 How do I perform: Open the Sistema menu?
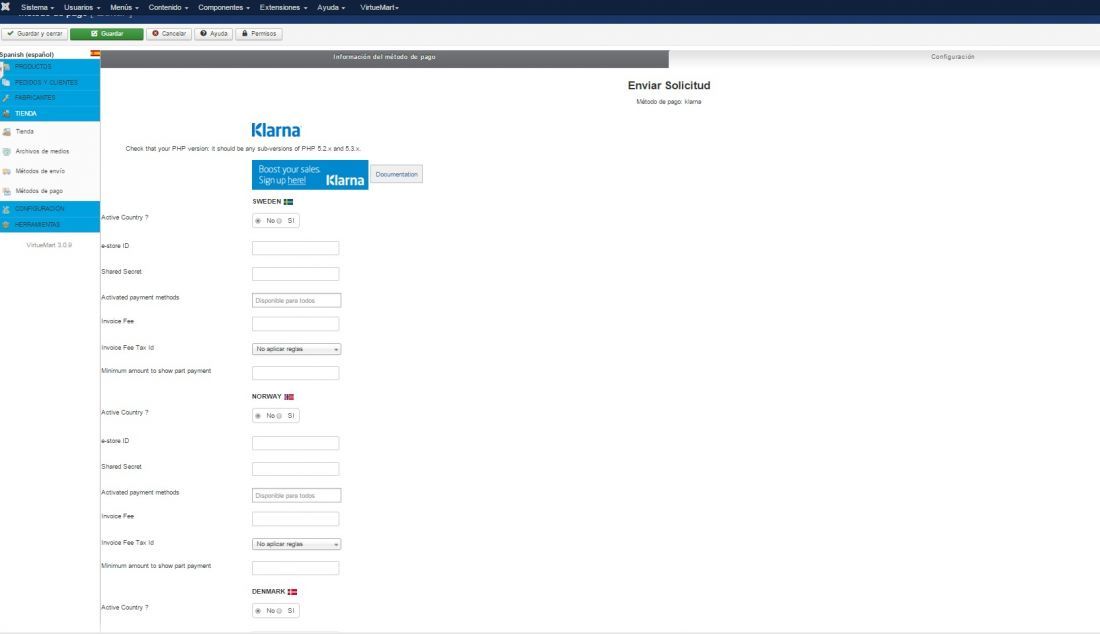click(x=37, y=7)
